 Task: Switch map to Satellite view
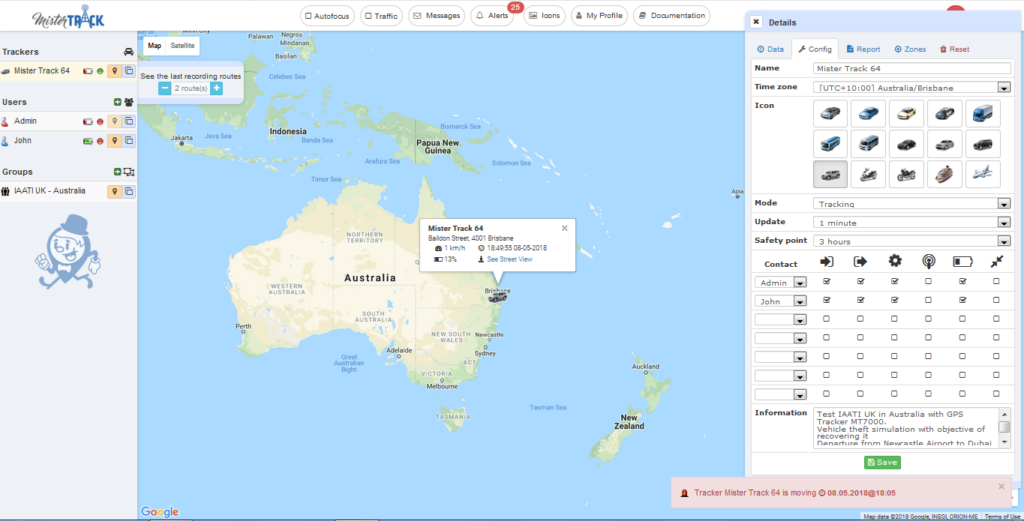(x=182, y=46)
